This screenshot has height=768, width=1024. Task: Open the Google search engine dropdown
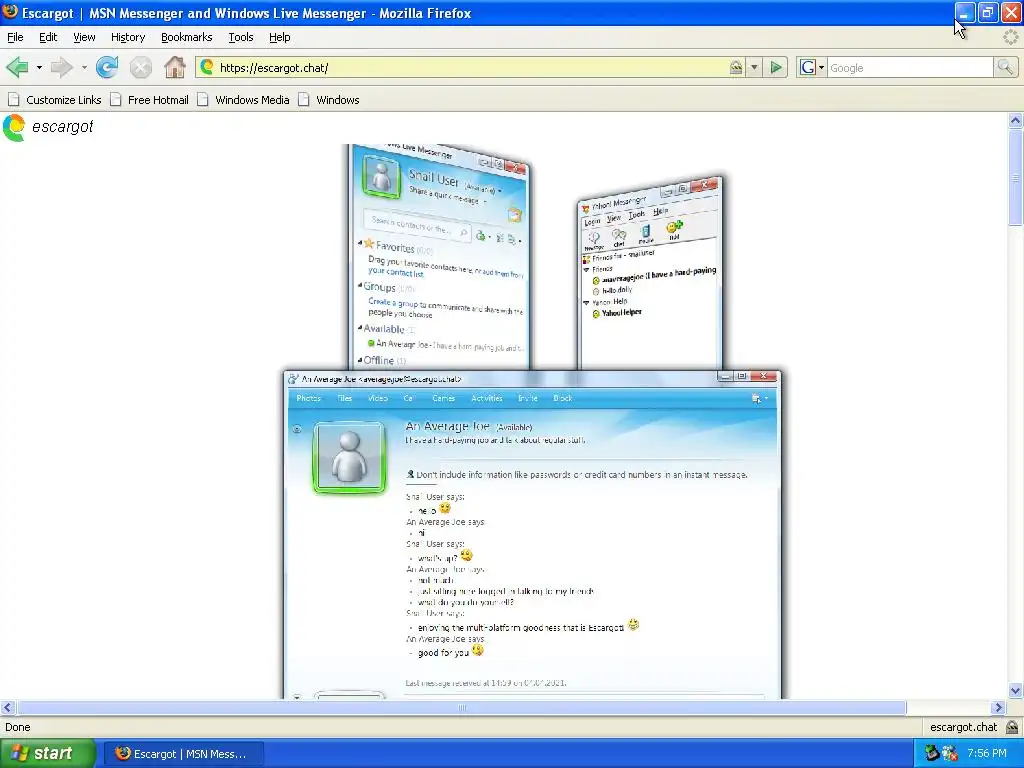pyautogui.click(x=812, y=67)
